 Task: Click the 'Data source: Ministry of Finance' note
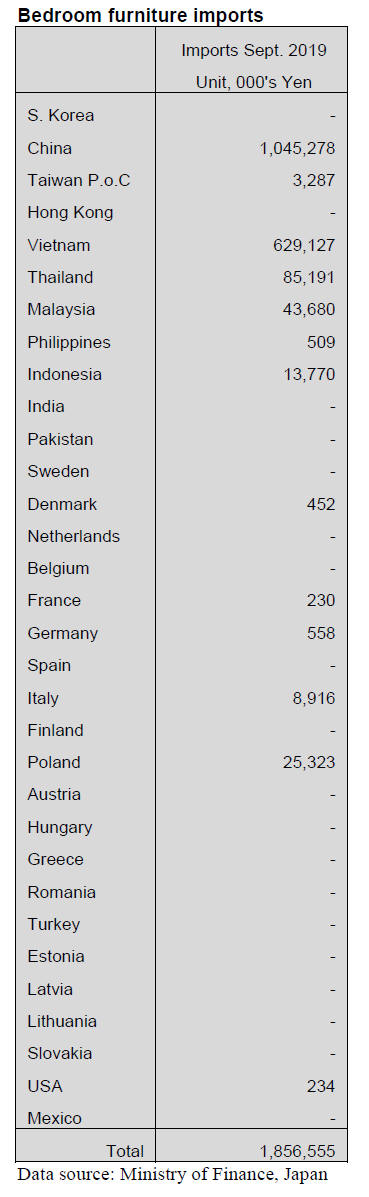click(173, 1175)
